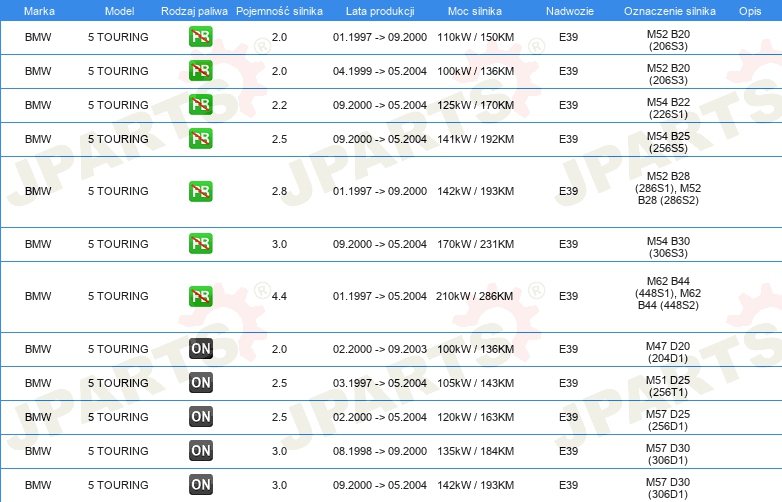Click the Nadwozie column header
Screen dimensions: 782x502
570,11
